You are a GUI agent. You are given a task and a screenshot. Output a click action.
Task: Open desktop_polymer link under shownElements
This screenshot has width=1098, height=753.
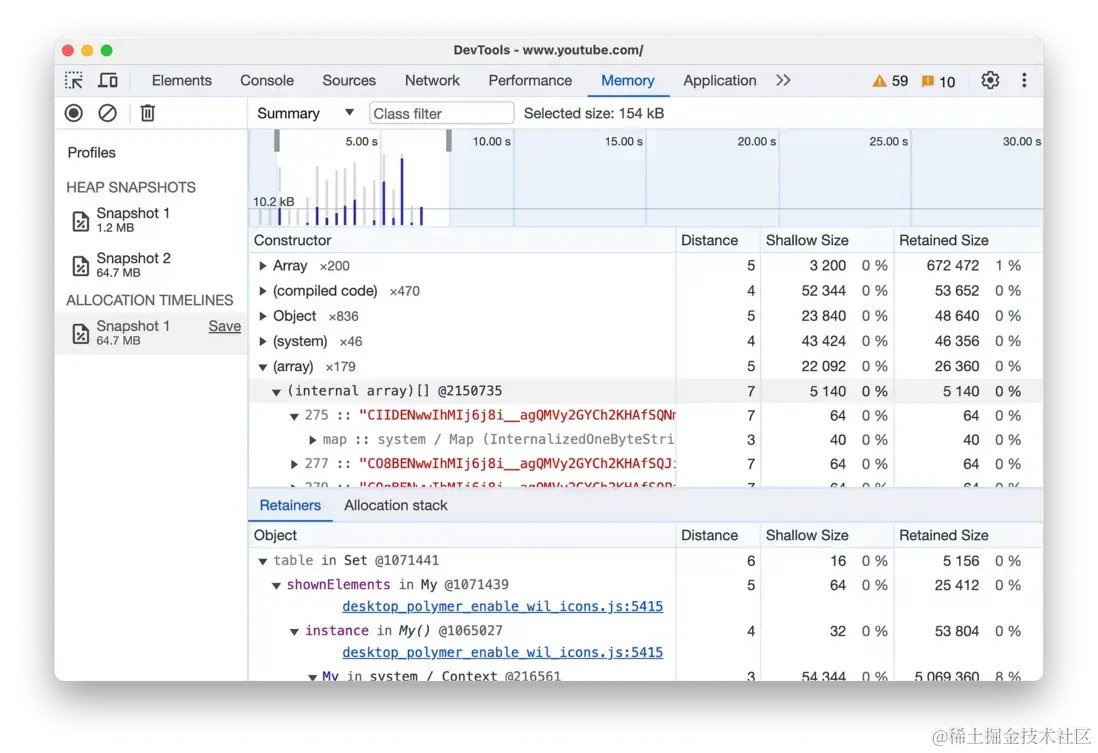[x=502, y=607]
